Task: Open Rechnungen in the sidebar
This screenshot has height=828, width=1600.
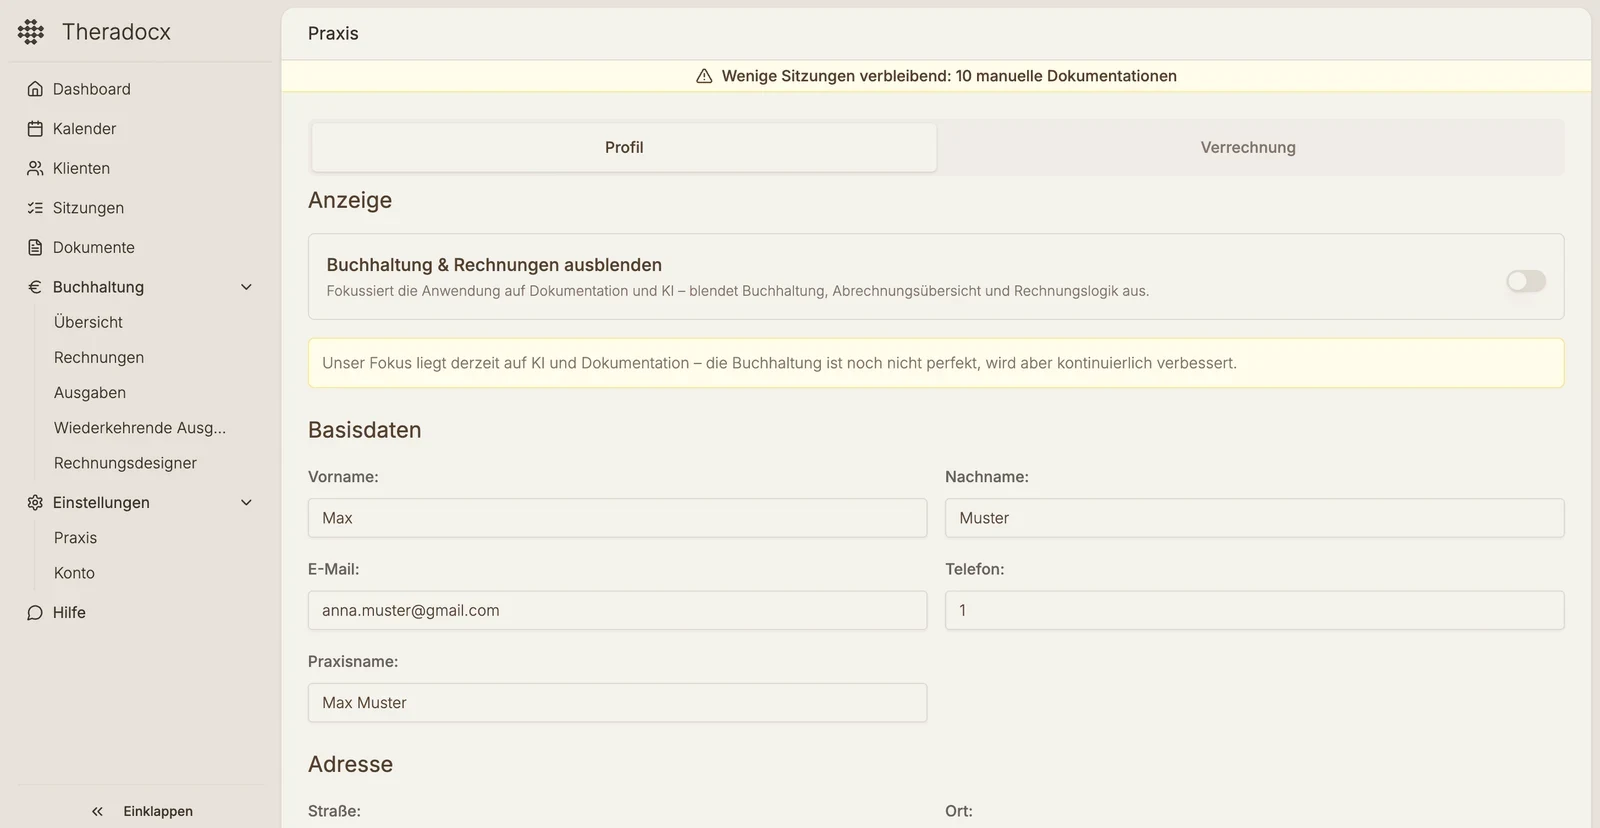Action: pyautogui.click(x=99, y=357)
